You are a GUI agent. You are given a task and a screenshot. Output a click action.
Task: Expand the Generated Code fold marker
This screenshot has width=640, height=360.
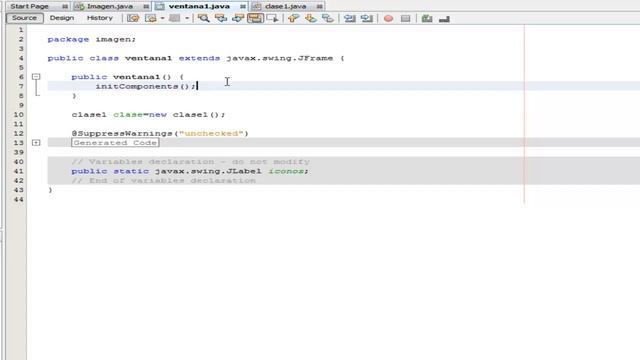pyautogui.click(x=36, y=142)
